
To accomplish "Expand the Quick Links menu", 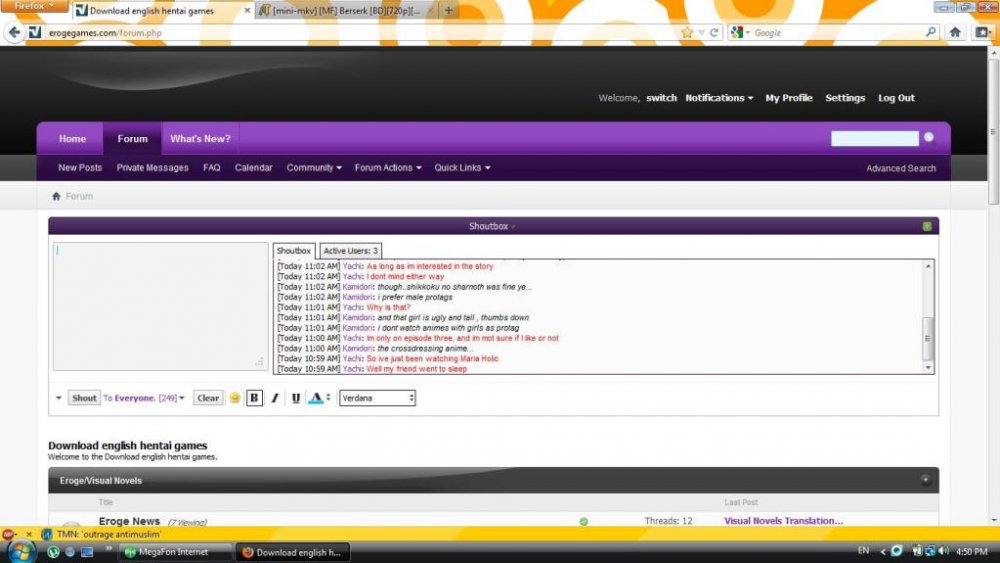I will 462,168.
